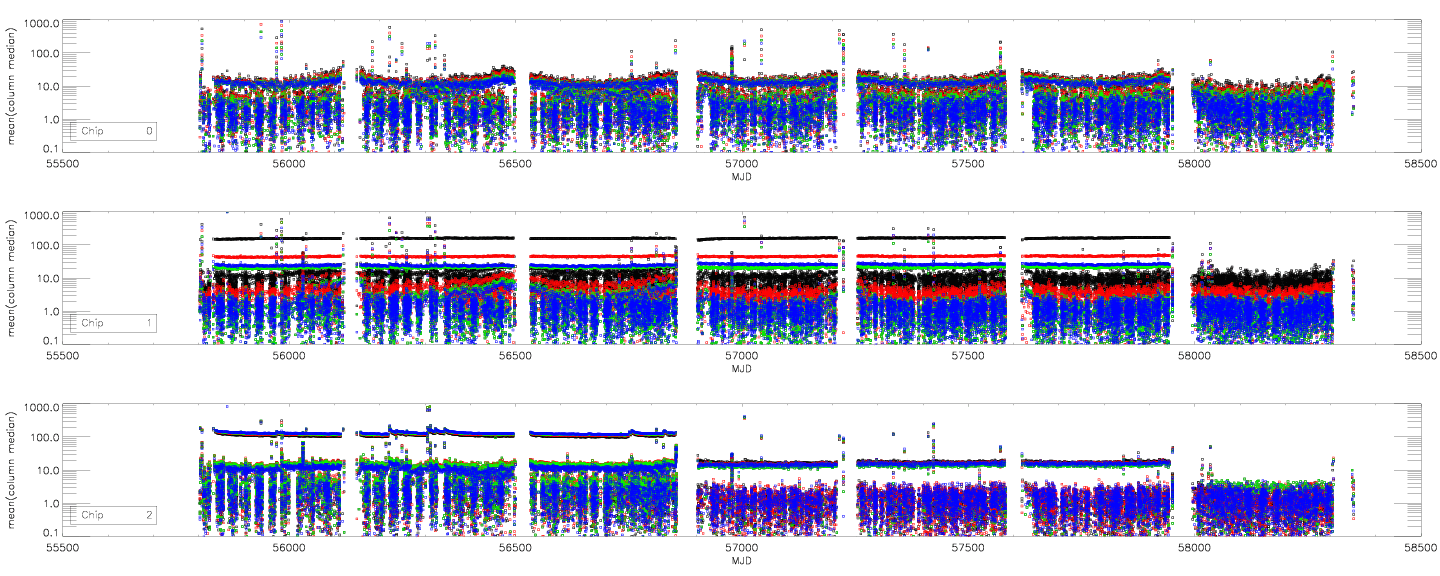Viewport: 1440px width, 576px height.
Task: Select the 57000 tick label in middle panel
Action: click(x=741, y=357)
